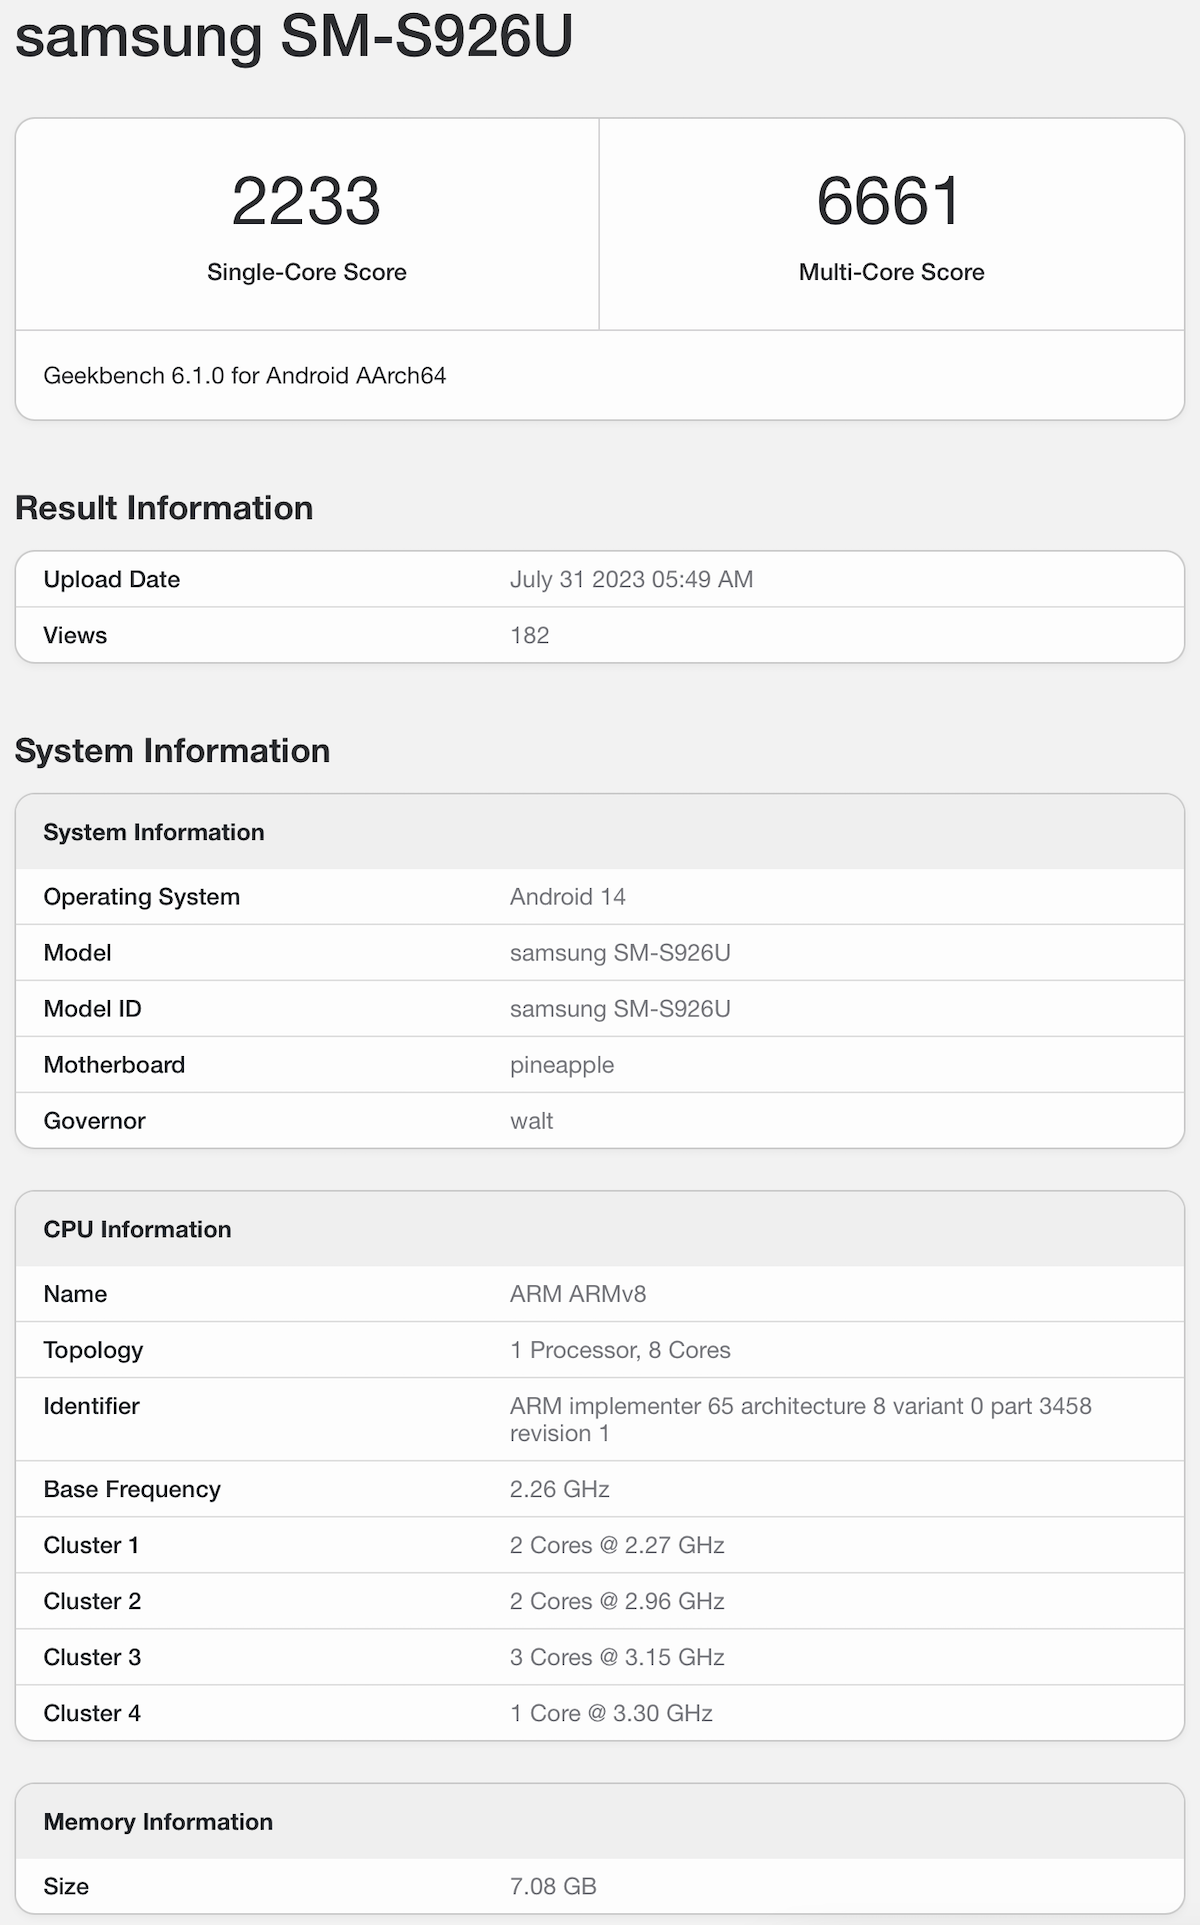Screen dimensions: 1200x1925
Task: Click the walt governor value
Action: tap(531, 1121)
